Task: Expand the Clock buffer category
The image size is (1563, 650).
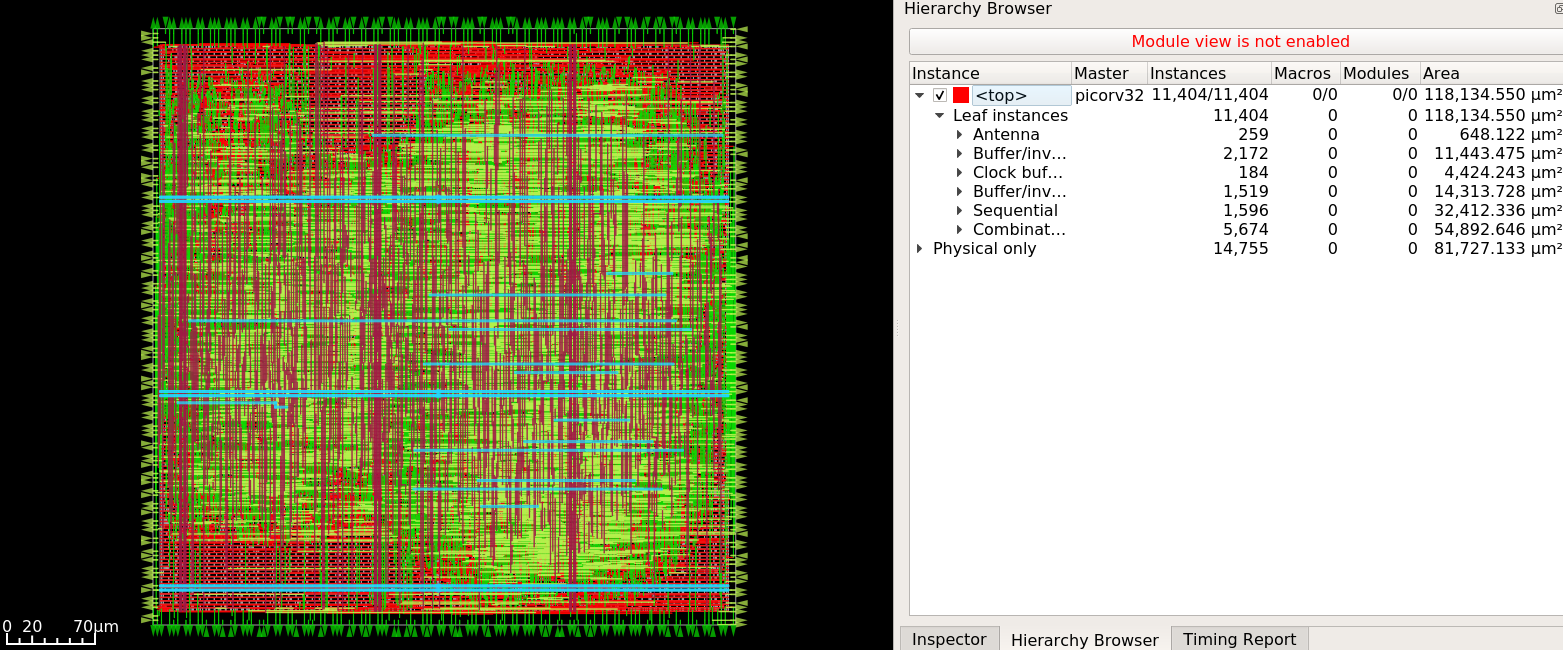Action: click(960, 172)
